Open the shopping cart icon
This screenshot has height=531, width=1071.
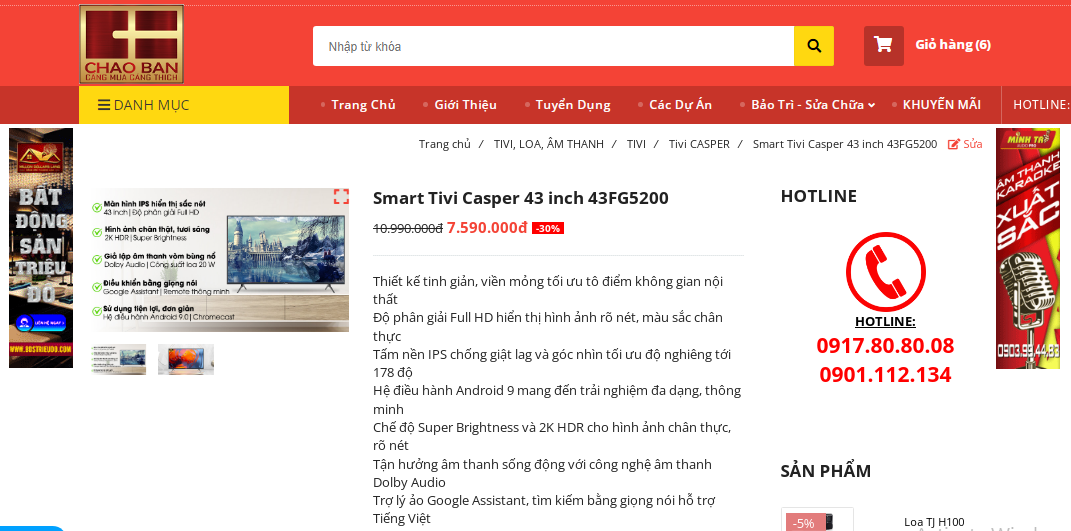point(883,45)
